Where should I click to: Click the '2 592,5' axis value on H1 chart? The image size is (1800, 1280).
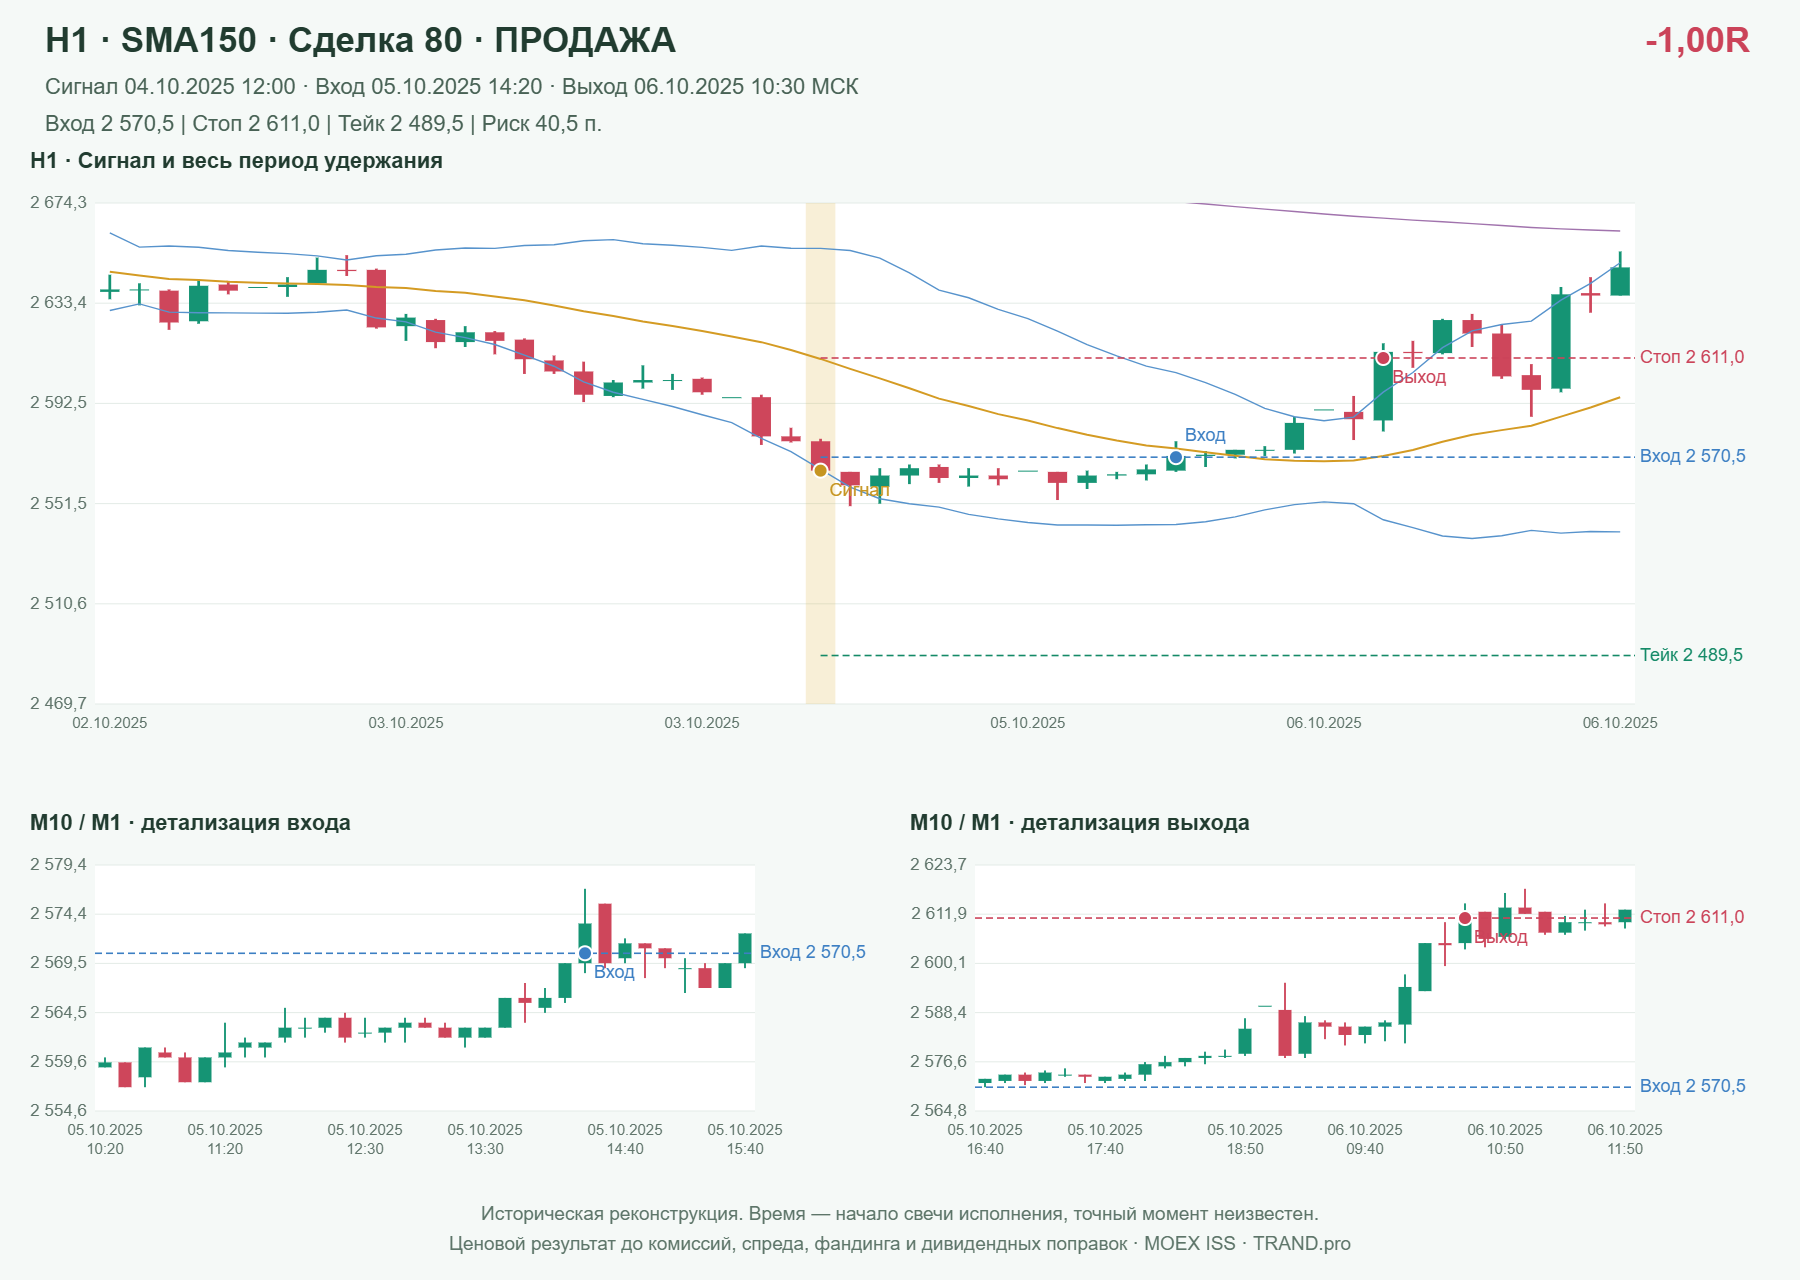click(x=58, y=403)
